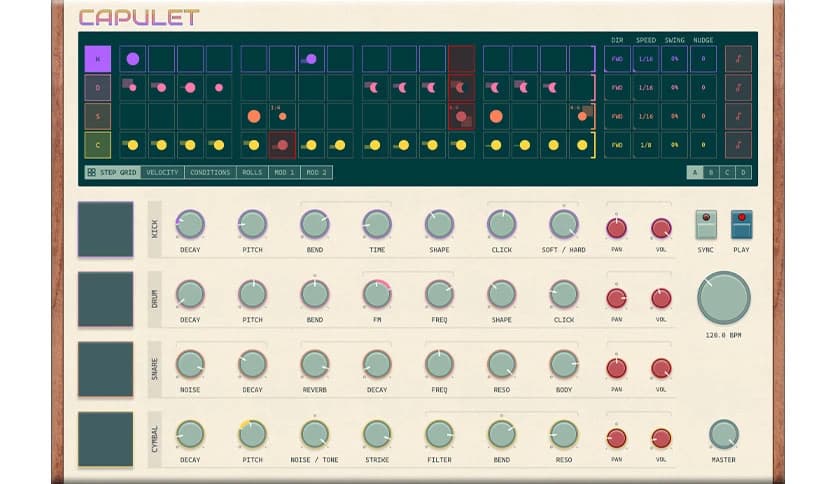The image size is (836, 484).
Task: Open the ROLLS tab
Action: point(252,172)
